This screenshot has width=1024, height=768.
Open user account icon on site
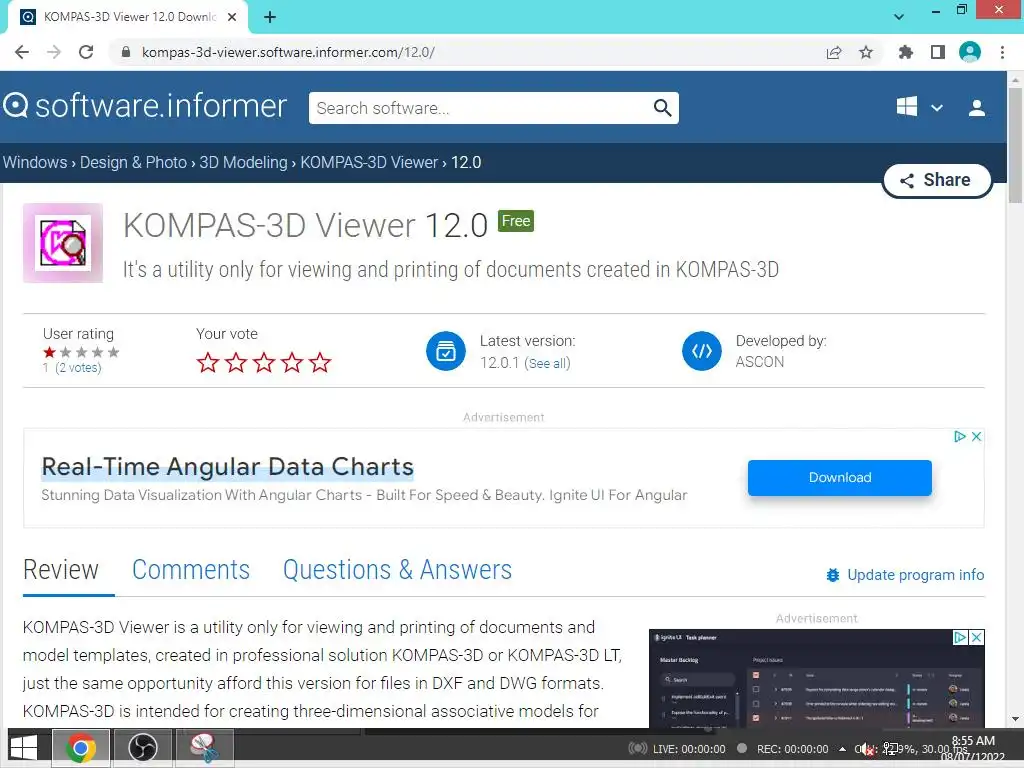point(977,108)
